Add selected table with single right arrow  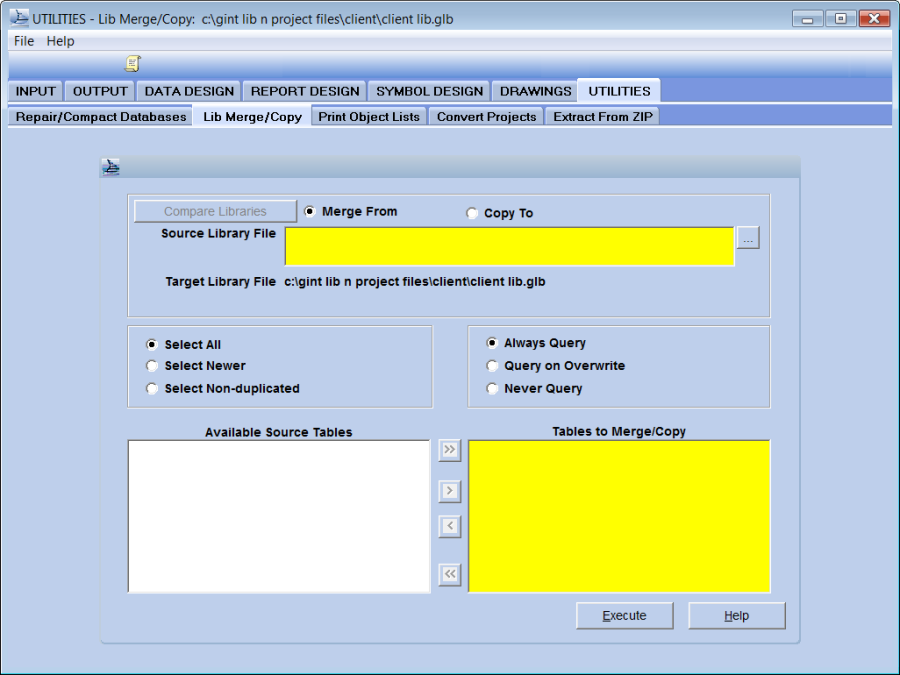[450, 491]
